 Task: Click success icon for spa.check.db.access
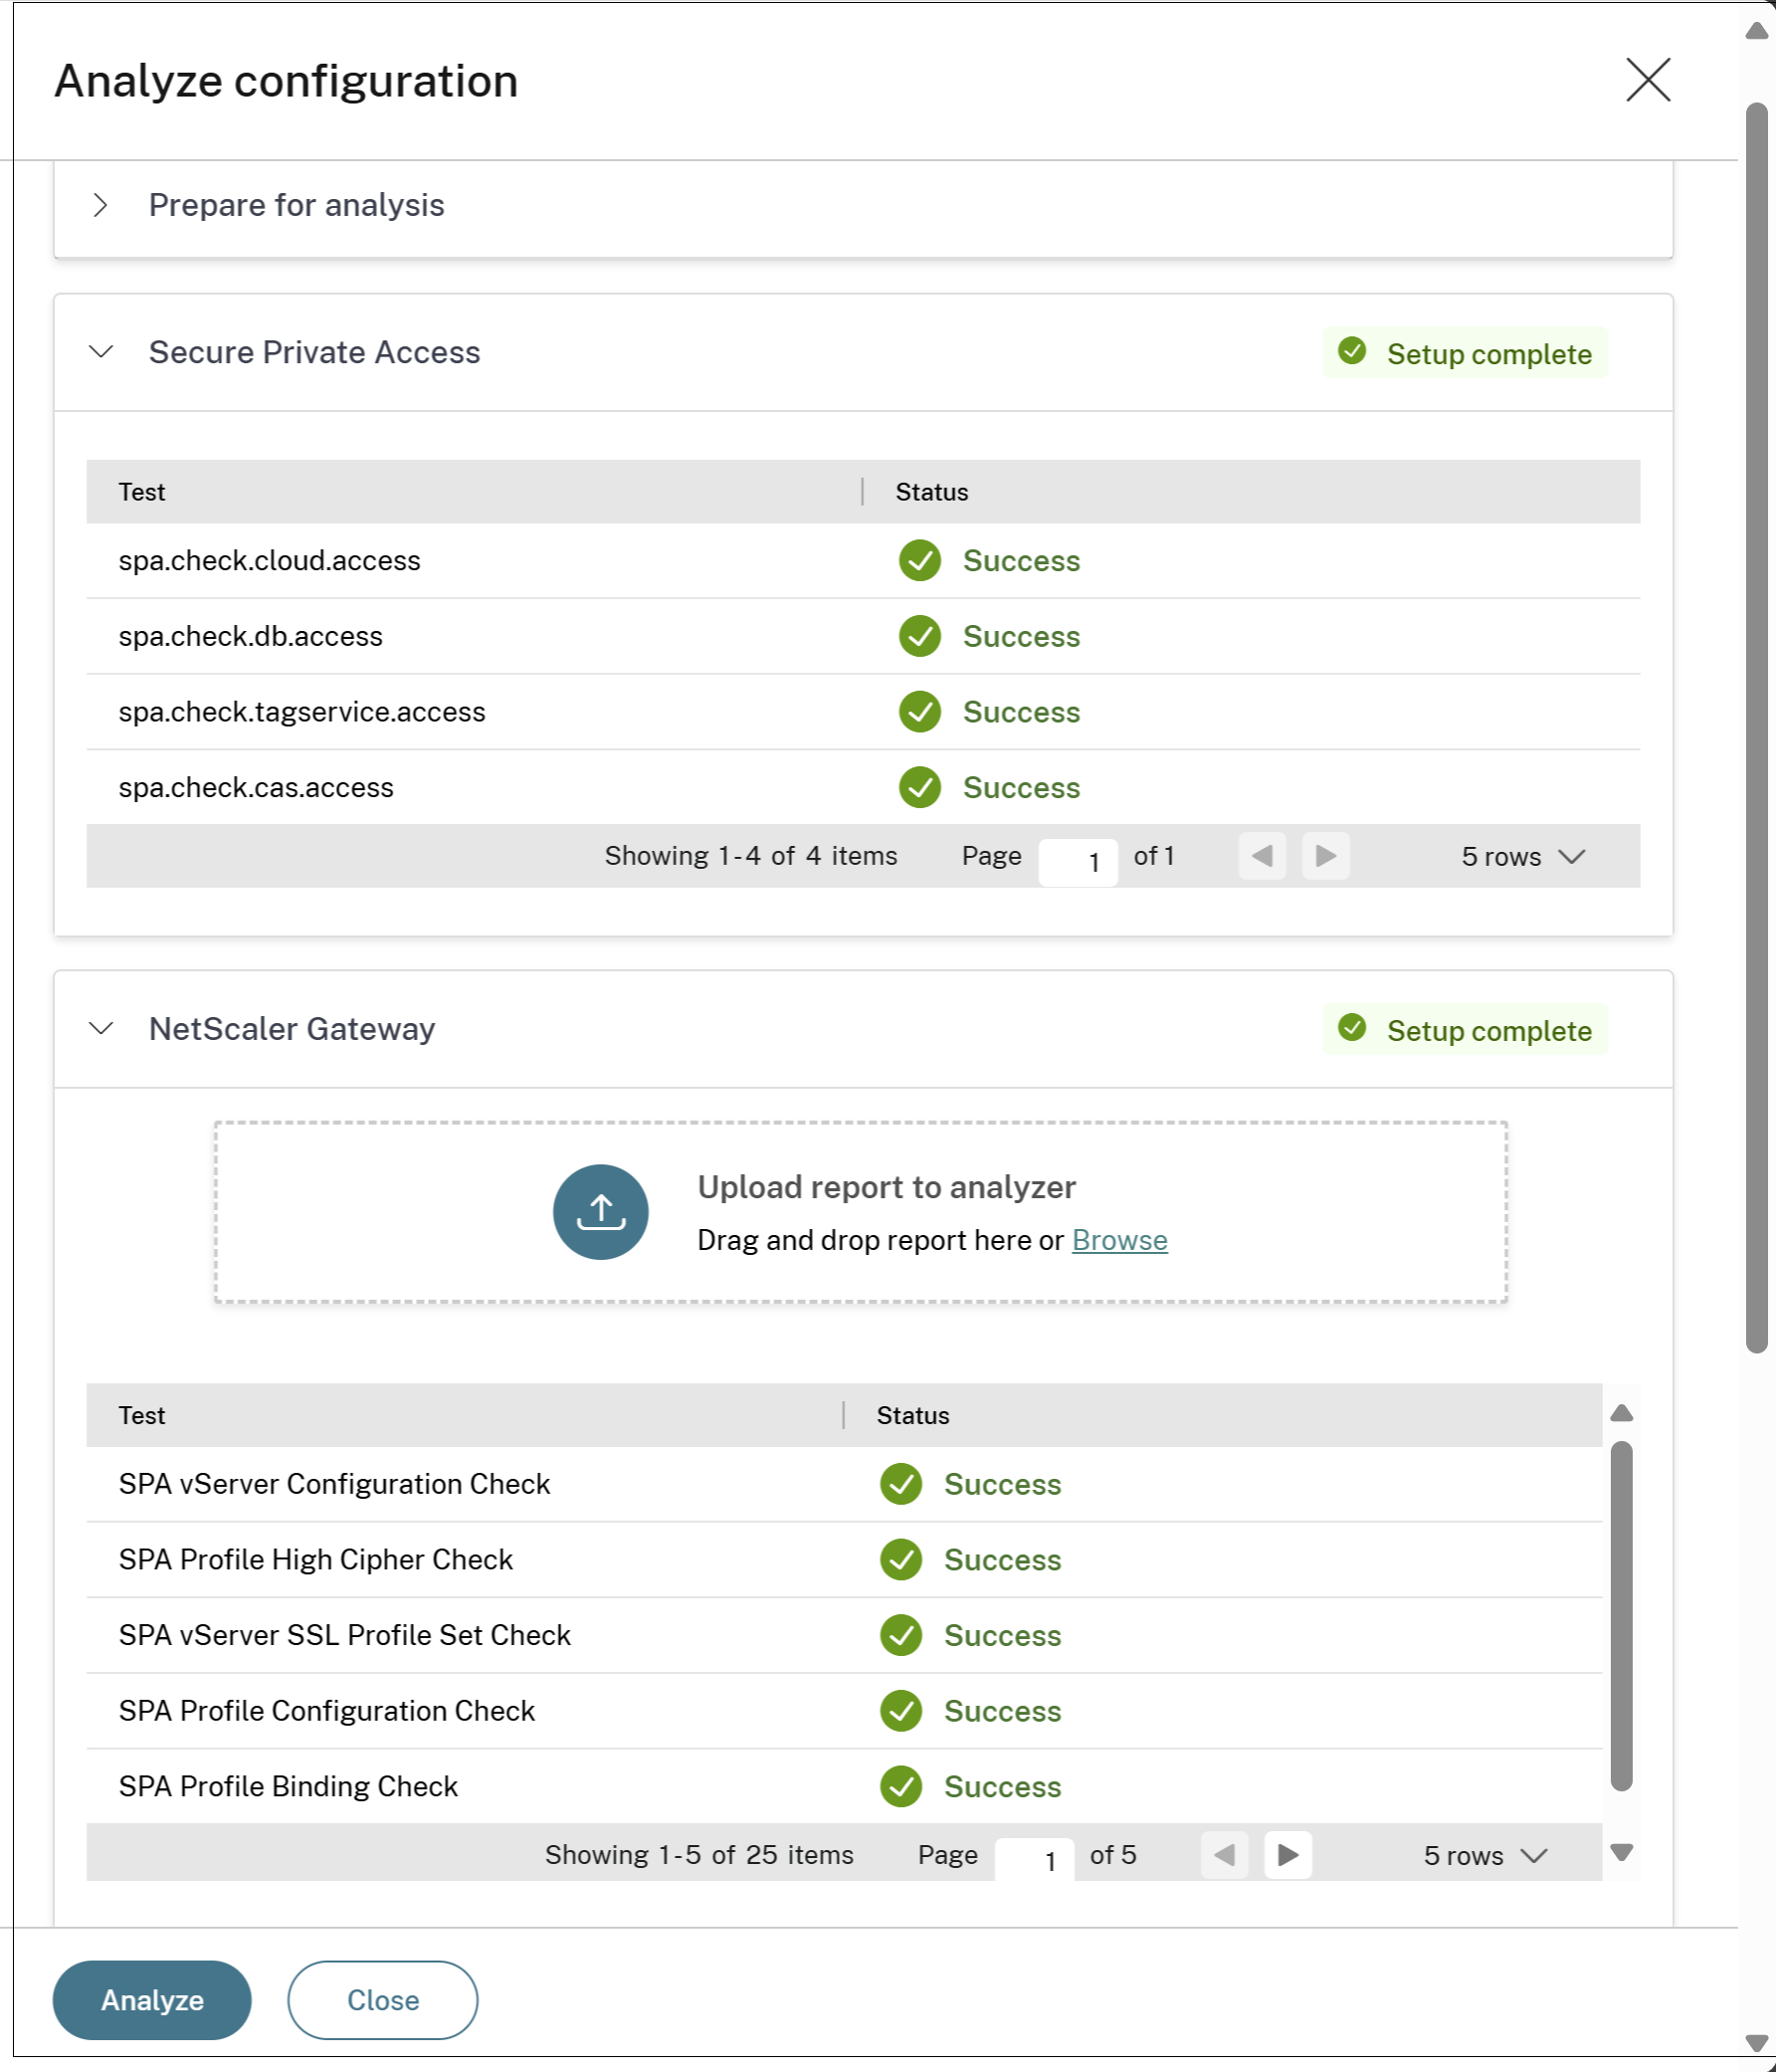coord(919,636)
